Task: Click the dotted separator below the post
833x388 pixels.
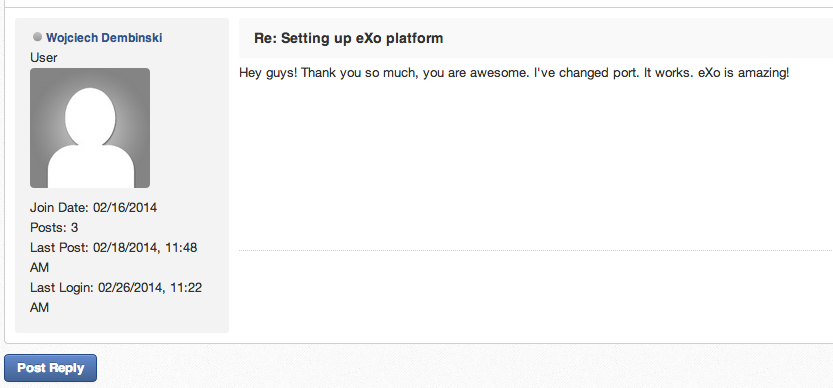Action: [x=536, y=250]
